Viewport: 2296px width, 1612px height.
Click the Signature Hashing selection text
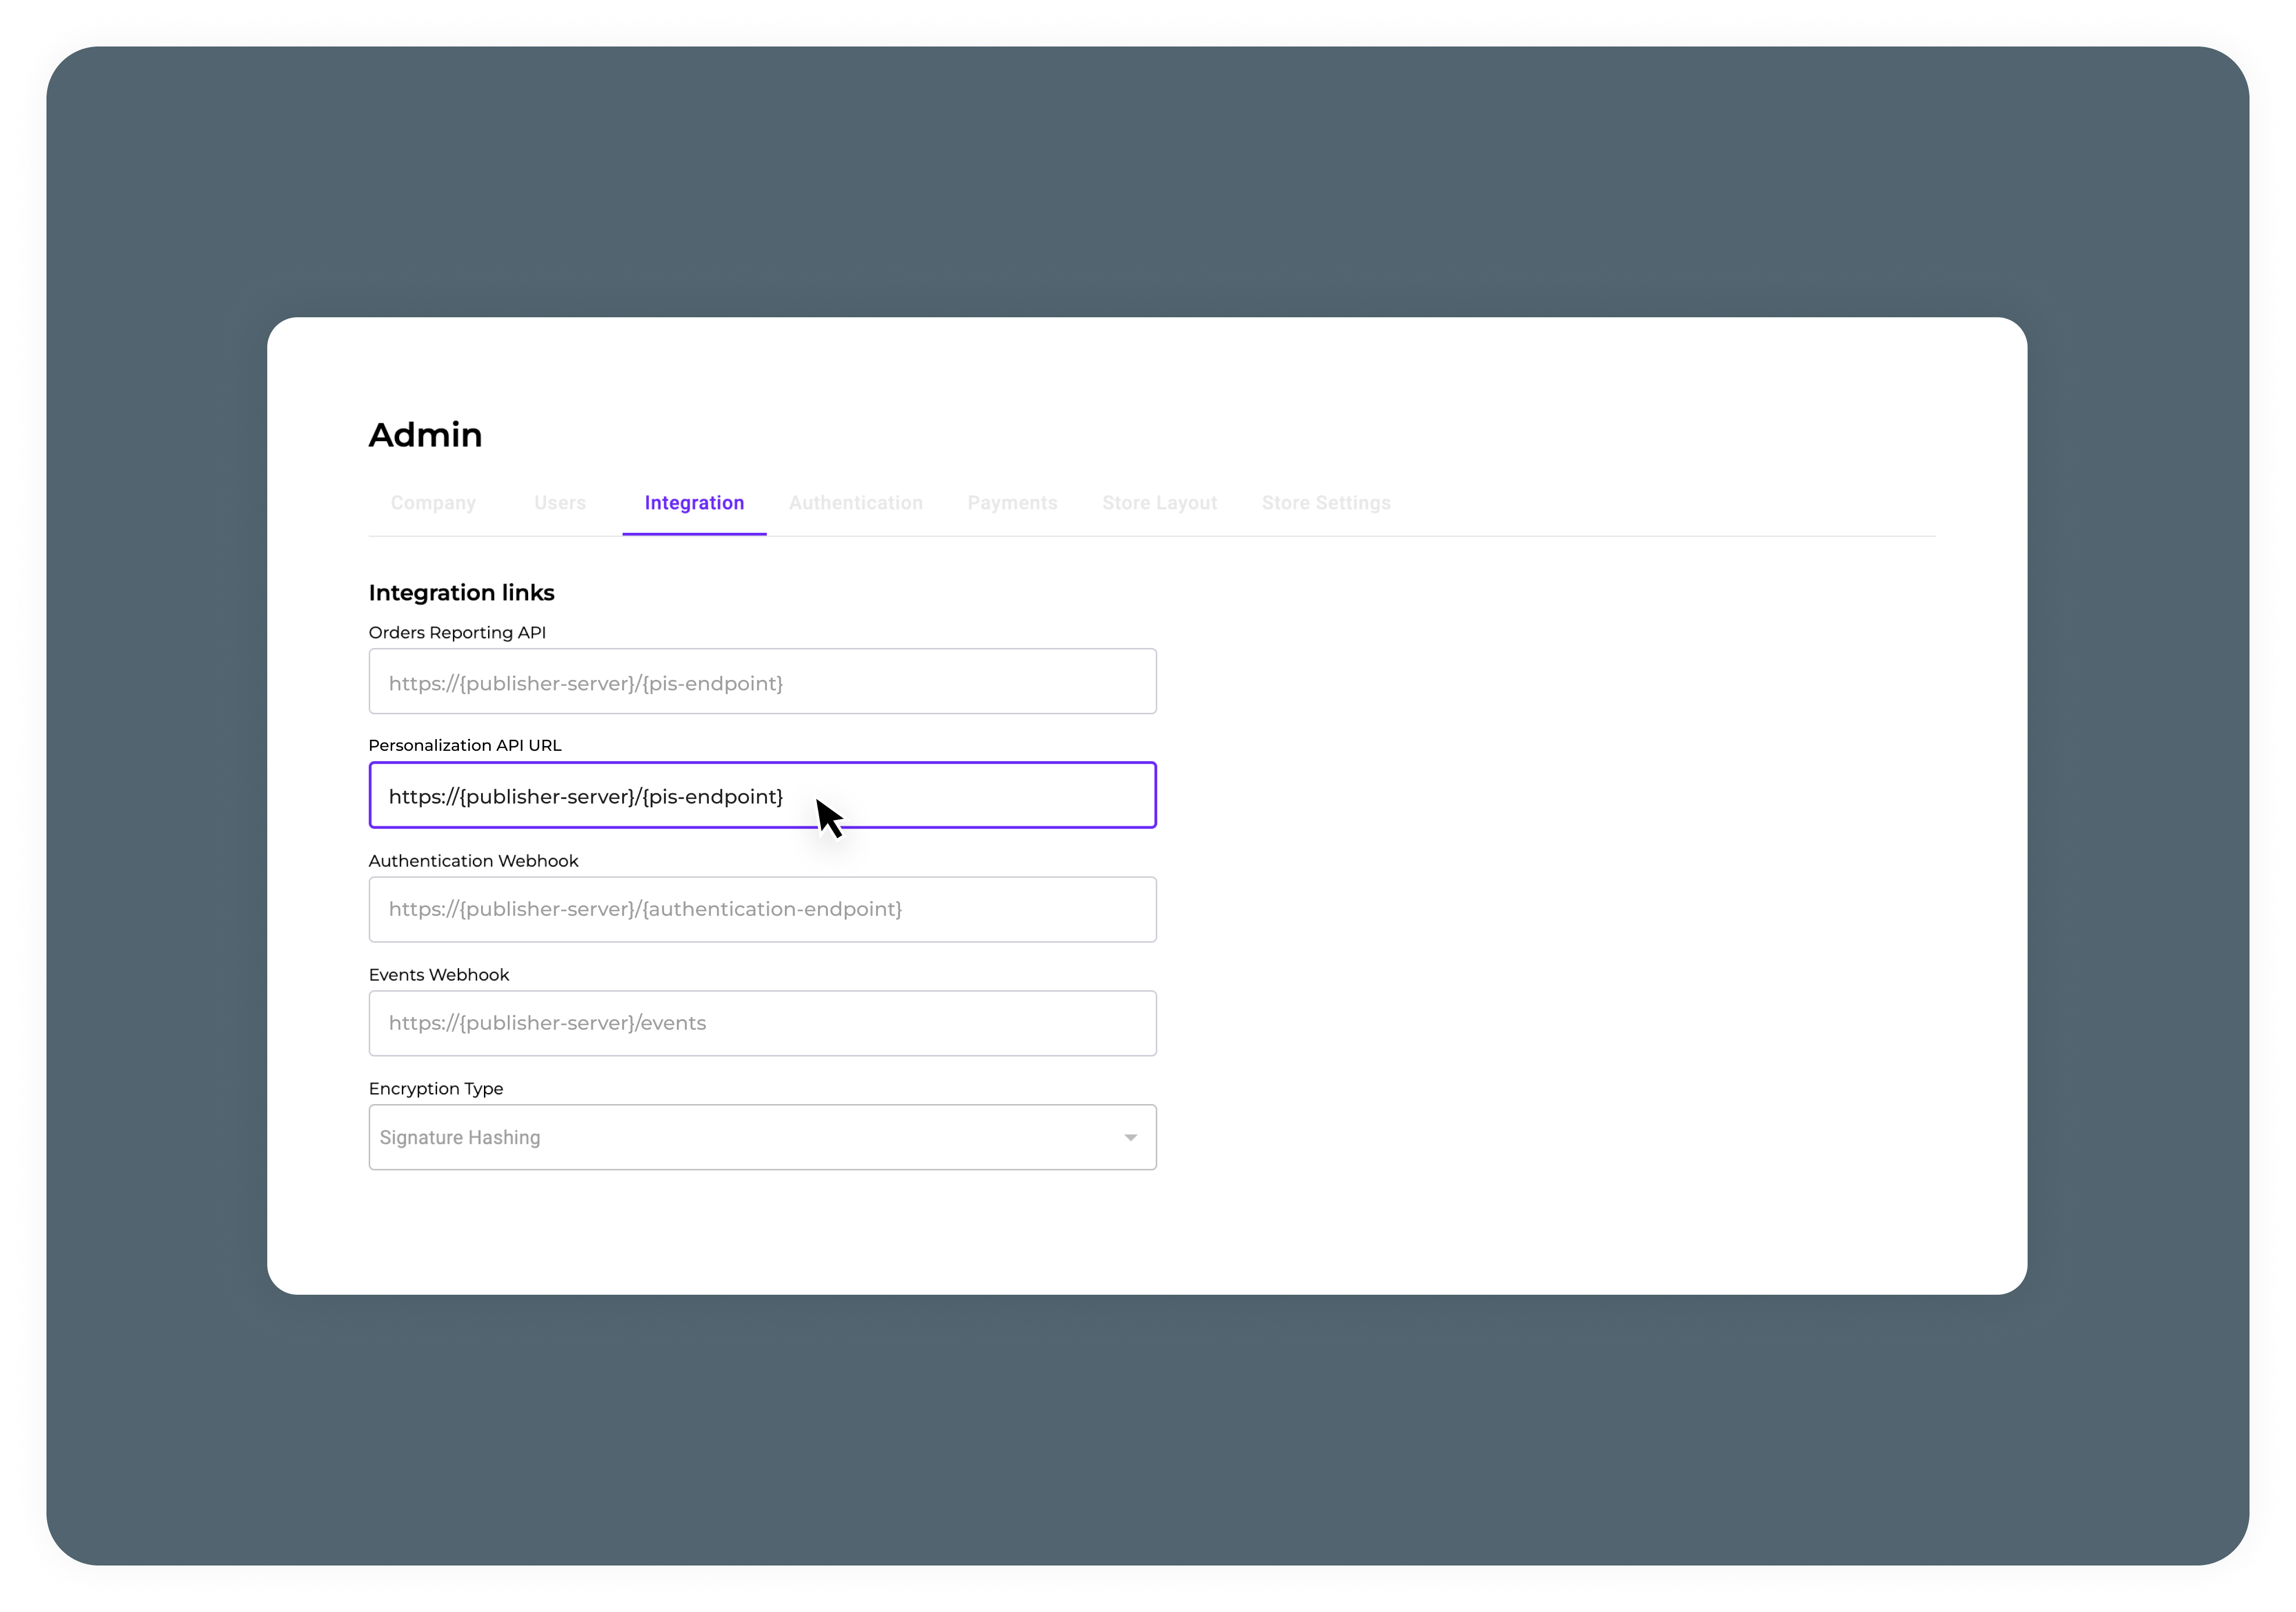(x=460, y=1138)
